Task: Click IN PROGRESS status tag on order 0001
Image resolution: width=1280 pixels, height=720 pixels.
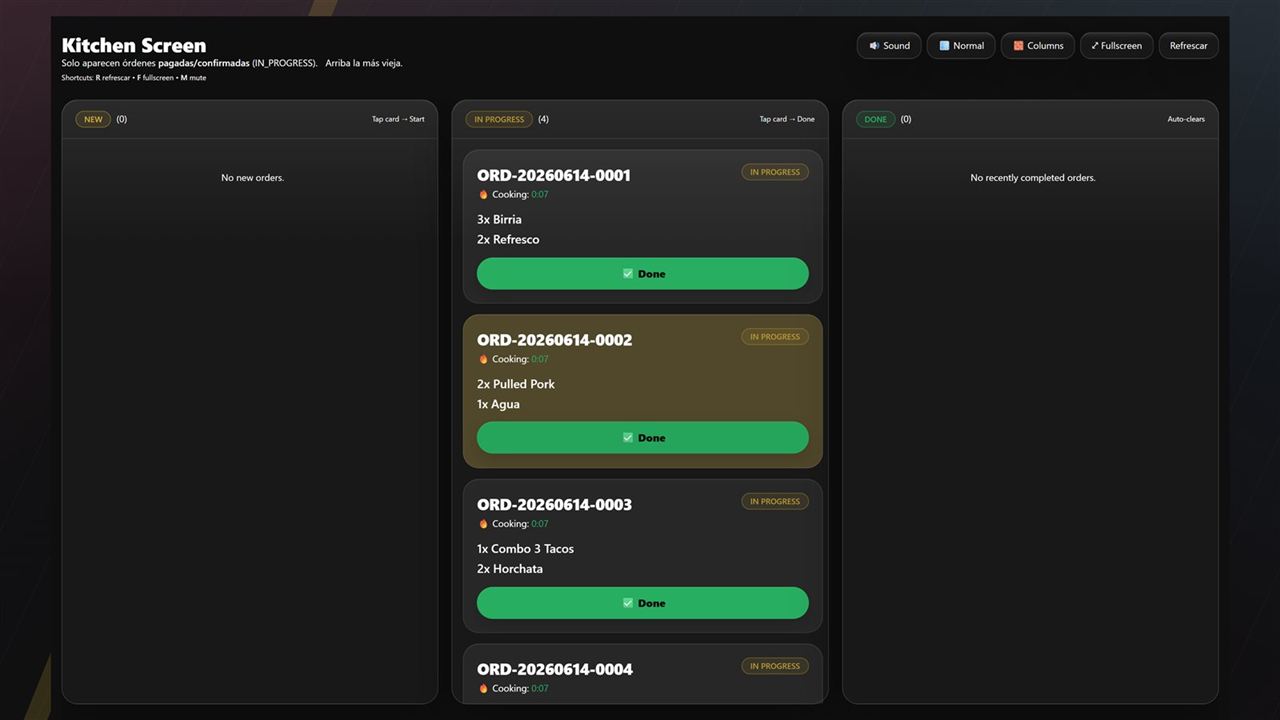Action: coord(775,172)
